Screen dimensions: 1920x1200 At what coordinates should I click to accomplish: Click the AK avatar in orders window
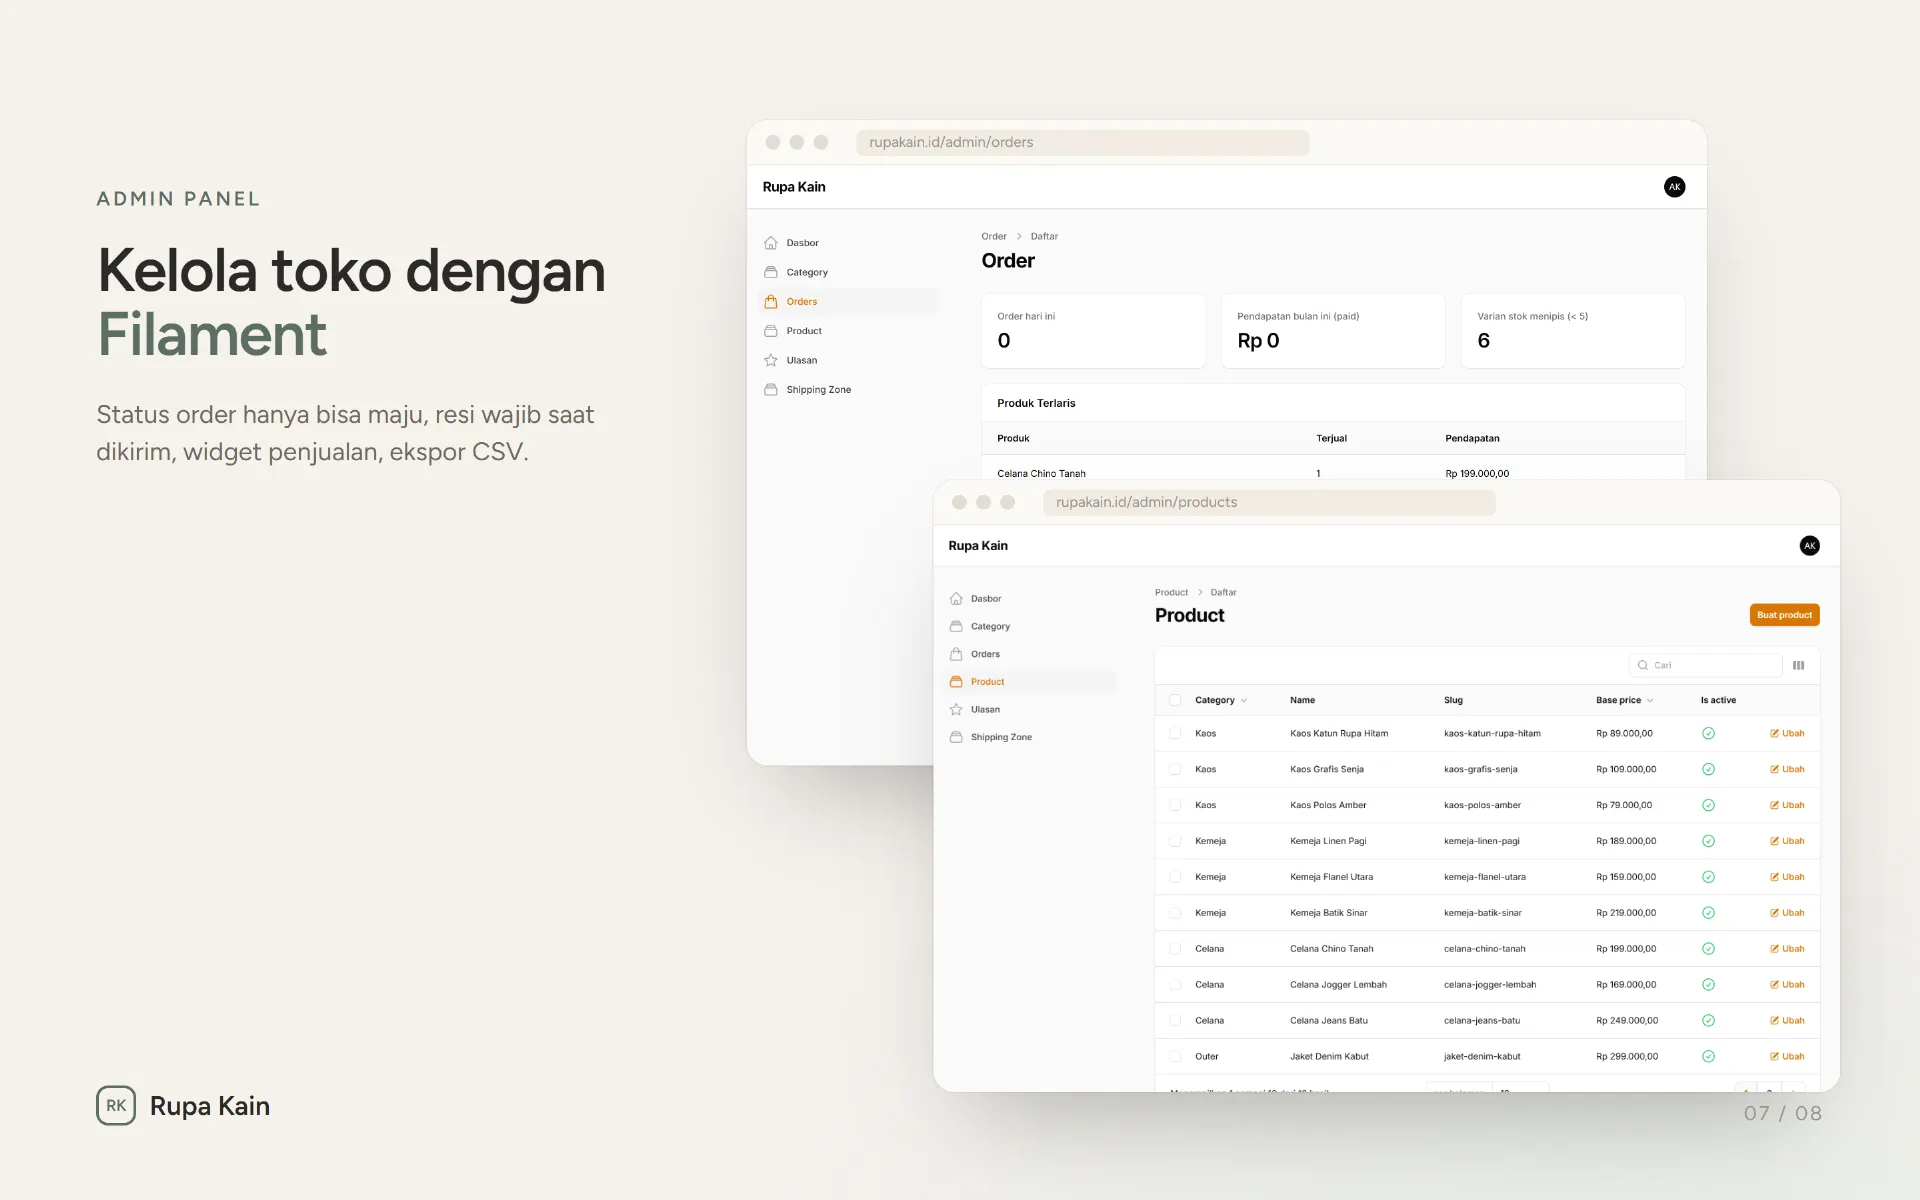tap(1674, 187)
